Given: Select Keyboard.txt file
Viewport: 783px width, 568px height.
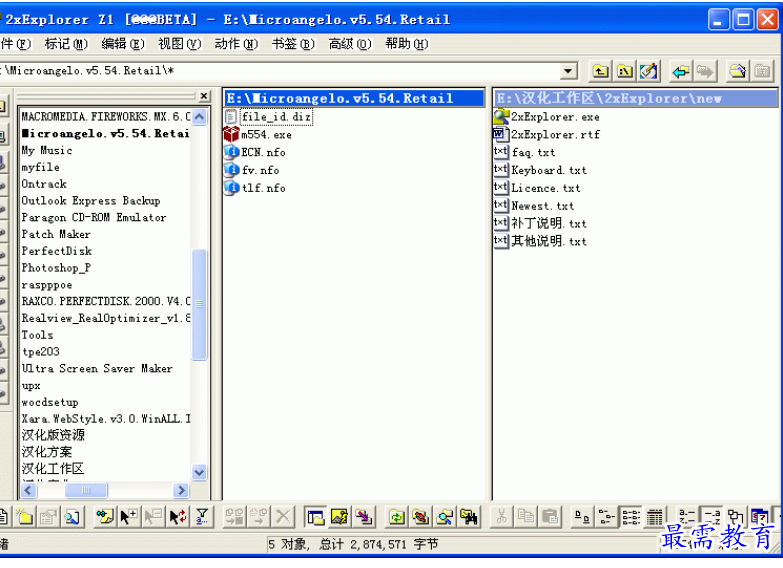Looking at the screenshot, I should pyautogui.click(x=540, y=170).
